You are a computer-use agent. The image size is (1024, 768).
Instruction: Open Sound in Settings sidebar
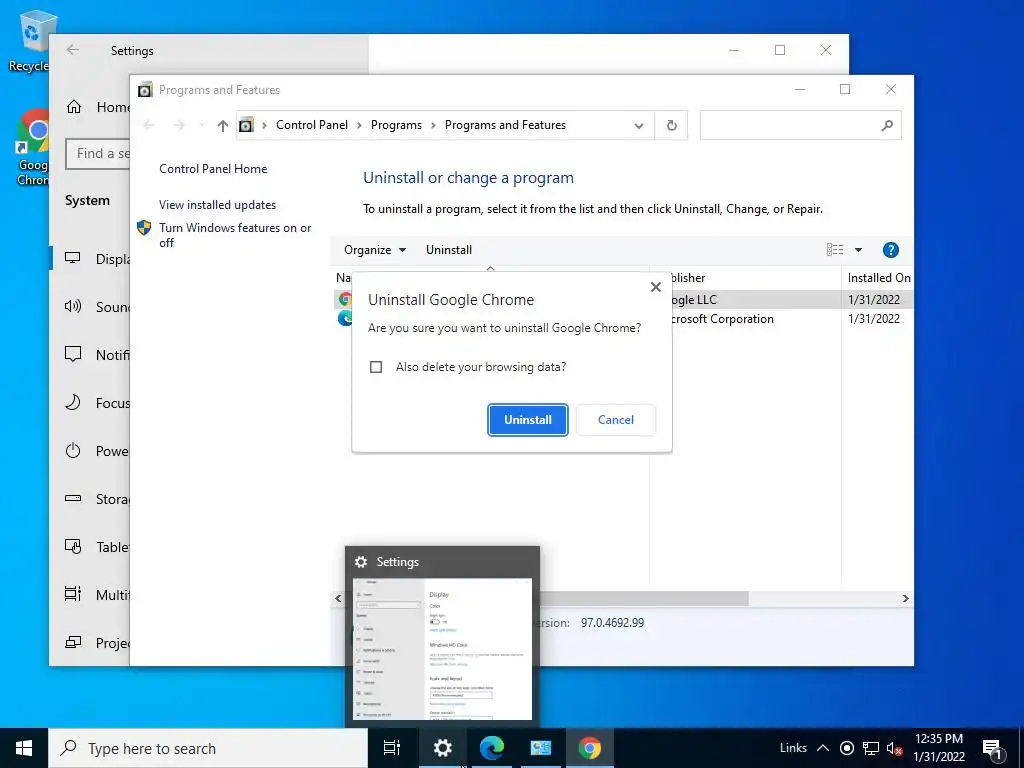point(91,306)
